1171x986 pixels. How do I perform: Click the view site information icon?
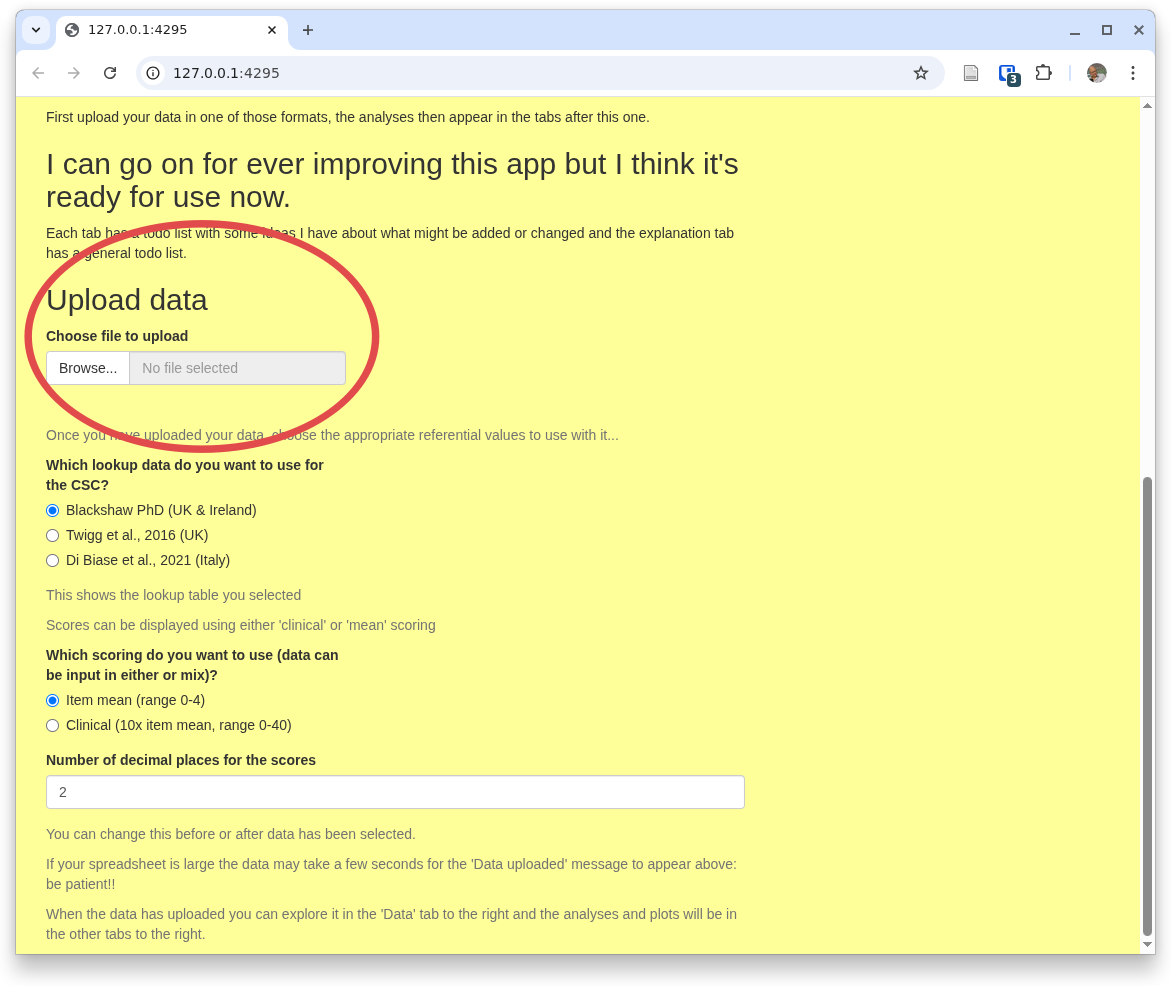[x=153, y=73]
